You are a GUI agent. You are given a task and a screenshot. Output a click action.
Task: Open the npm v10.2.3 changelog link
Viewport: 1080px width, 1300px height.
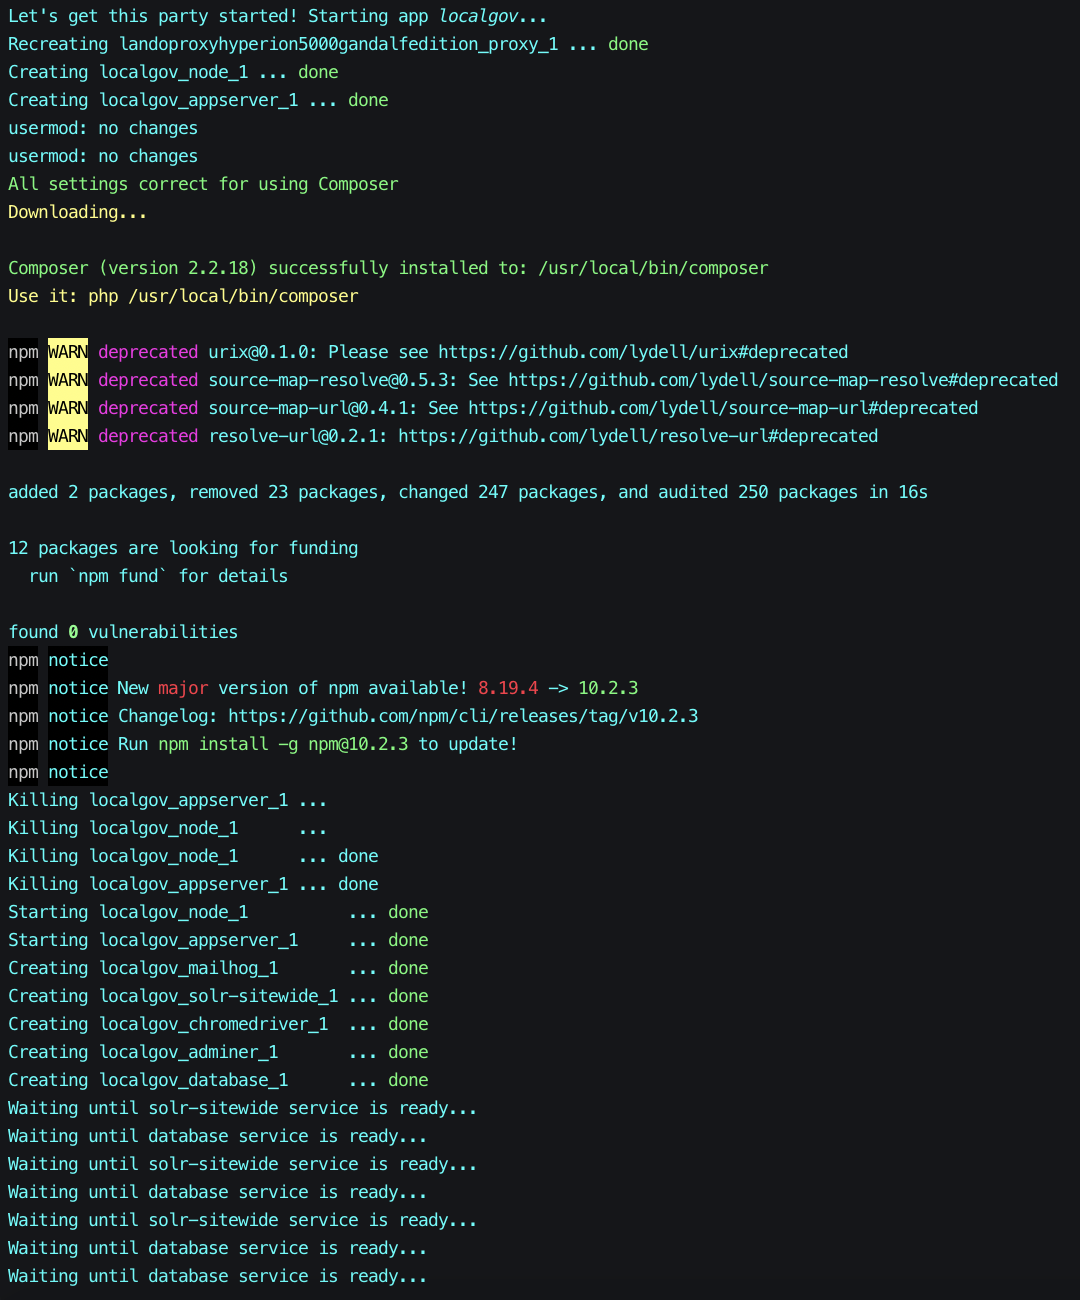(463, 715)
